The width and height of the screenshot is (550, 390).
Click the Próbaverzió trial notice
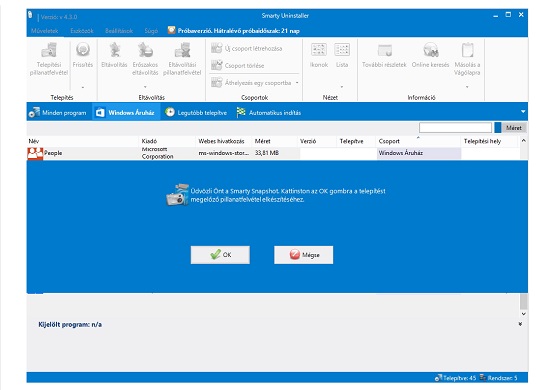pyautogui.click(x=234, y=31)
